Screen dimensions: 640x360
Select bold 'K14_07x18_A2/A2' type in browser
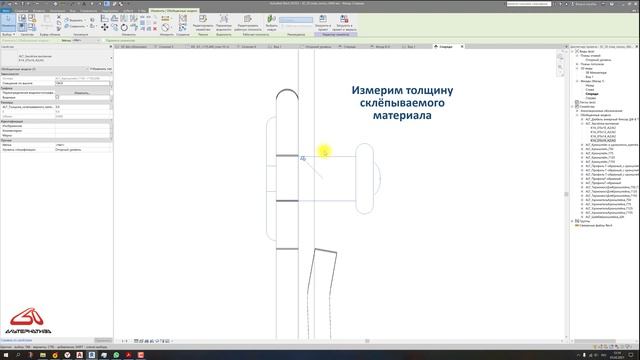603,140
